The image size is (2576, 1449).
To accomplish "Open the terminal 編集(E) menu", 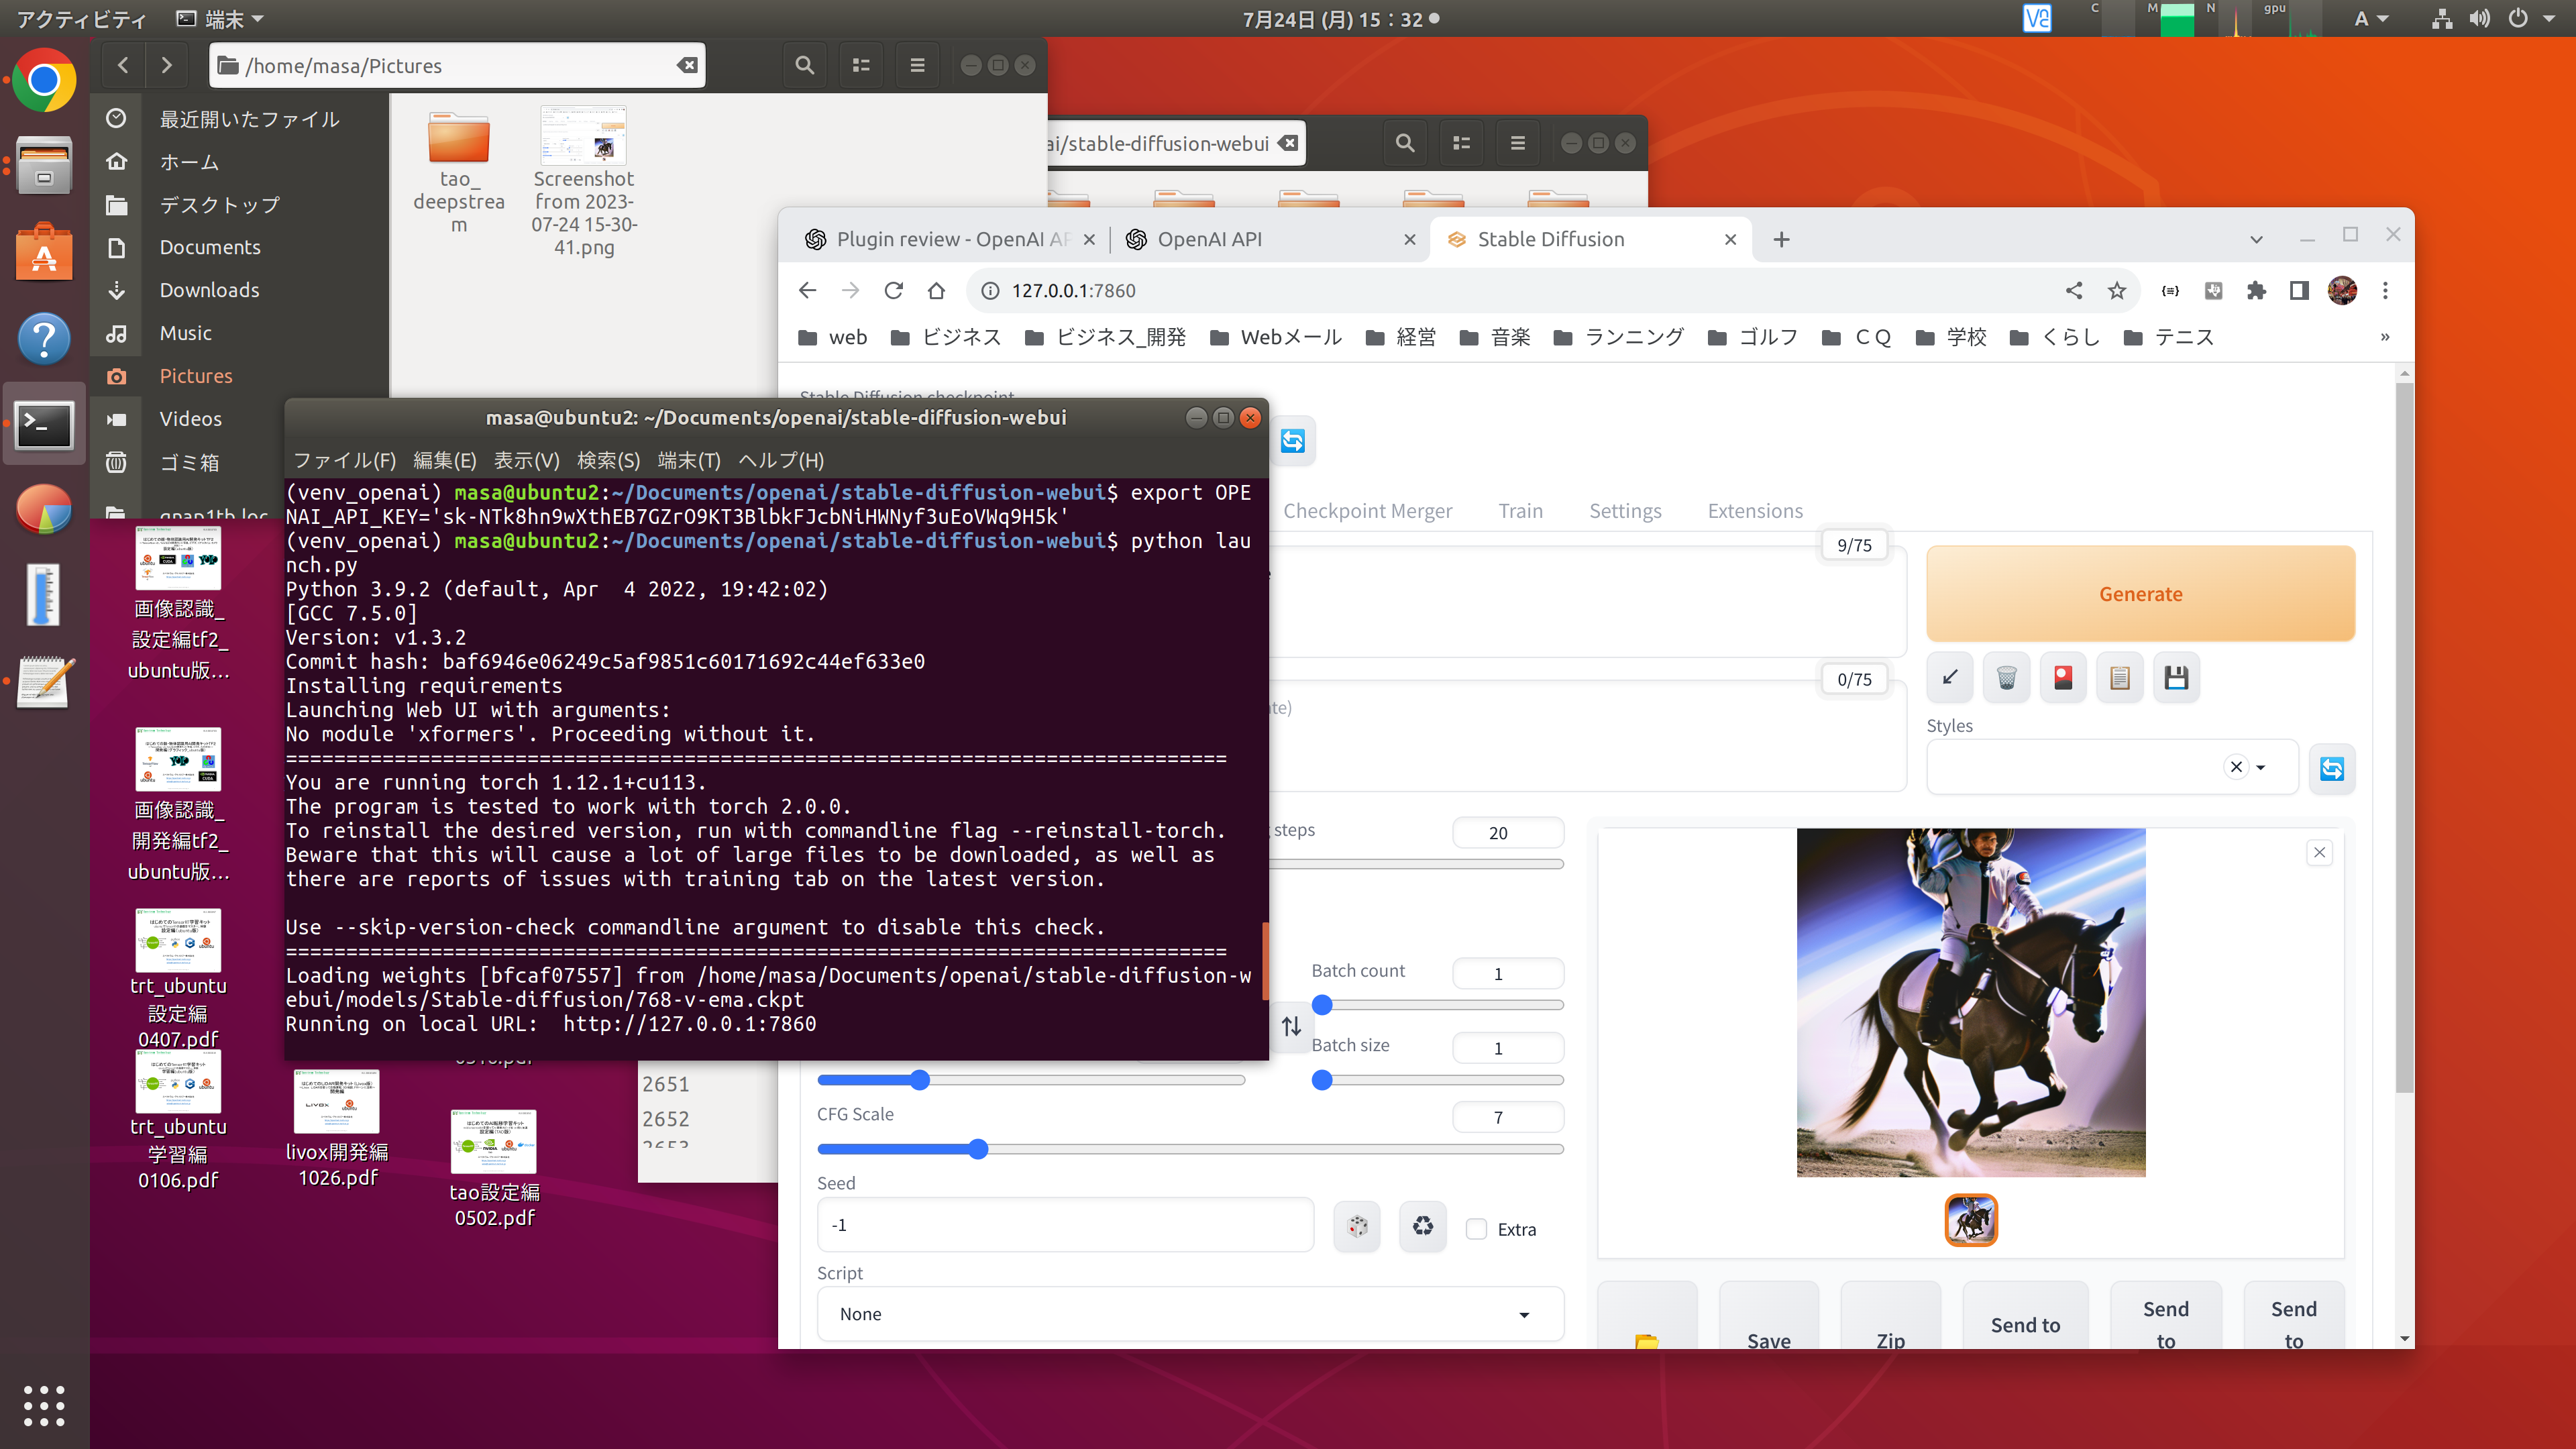I will [444, 460].
